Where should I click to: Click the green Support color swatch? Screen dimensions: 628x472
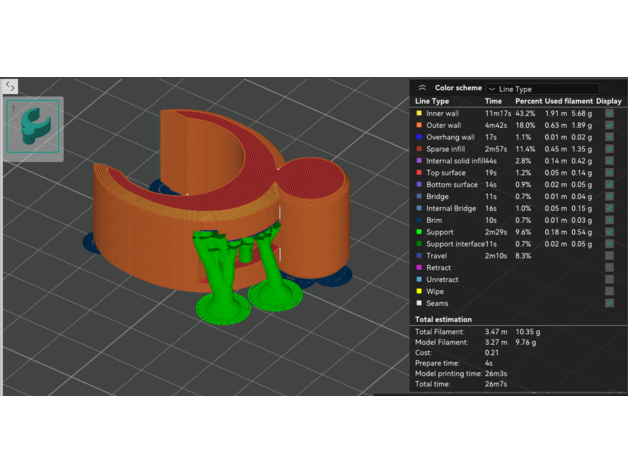pyautogui.click(x=418, y=232)
